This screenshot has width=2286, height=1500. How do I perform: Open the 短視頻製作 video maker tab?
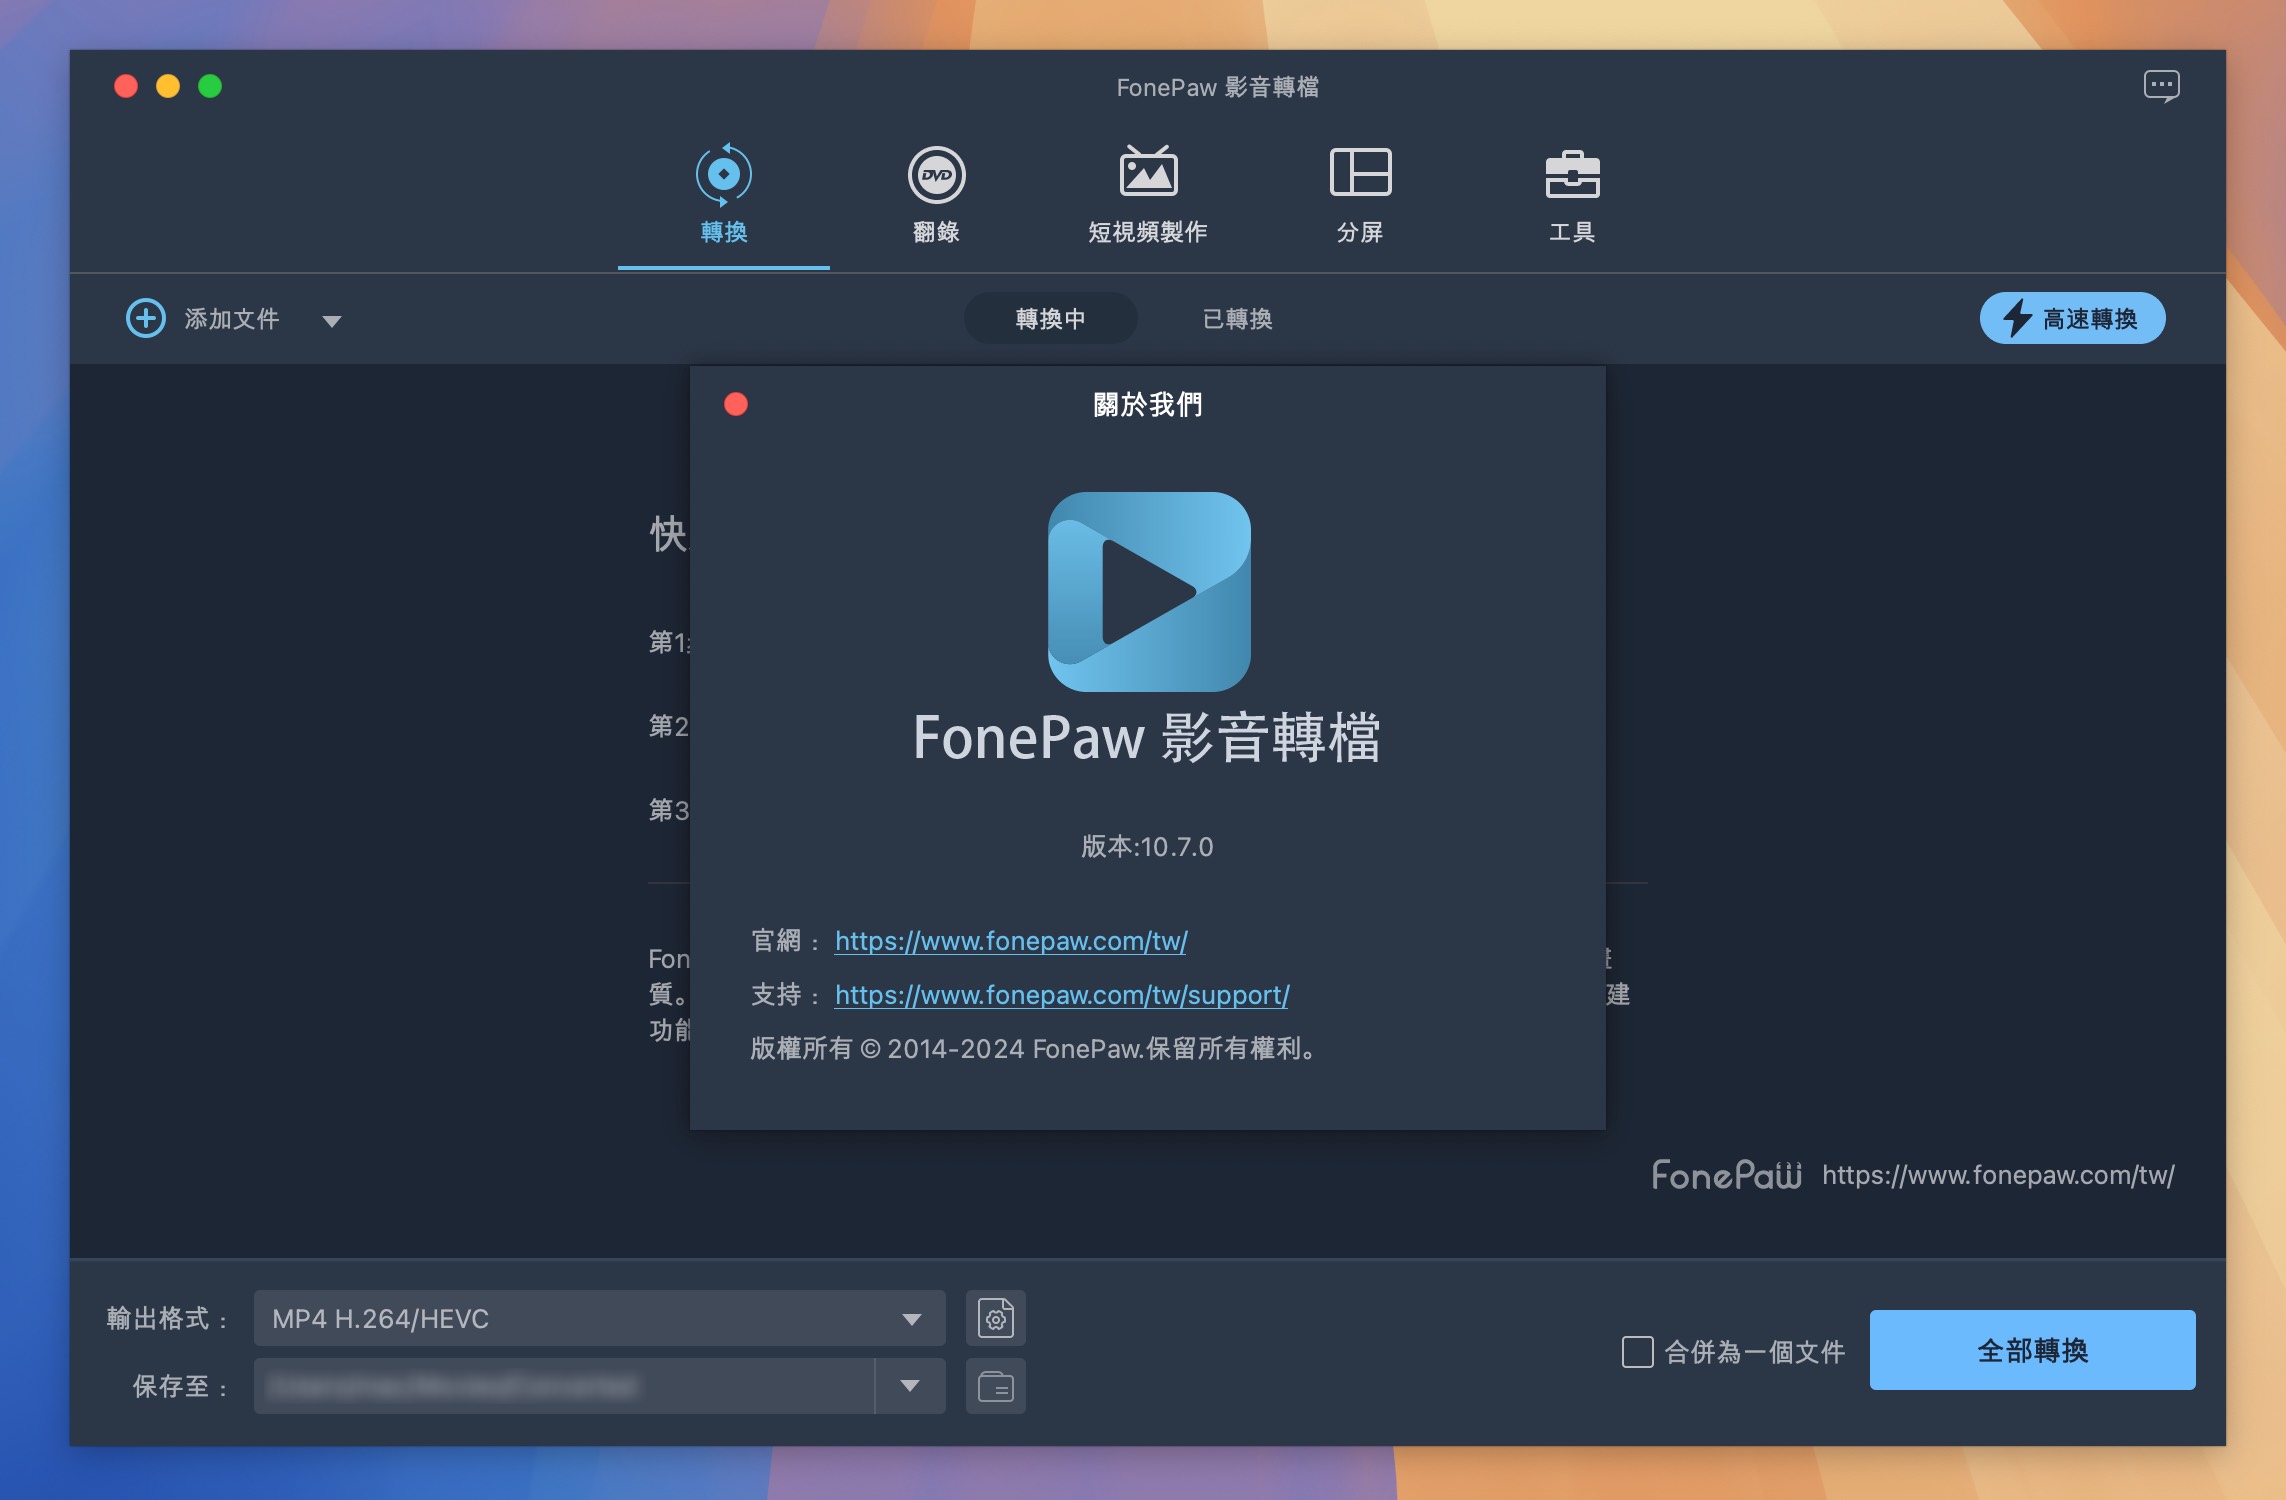[x=1148, y=196]
